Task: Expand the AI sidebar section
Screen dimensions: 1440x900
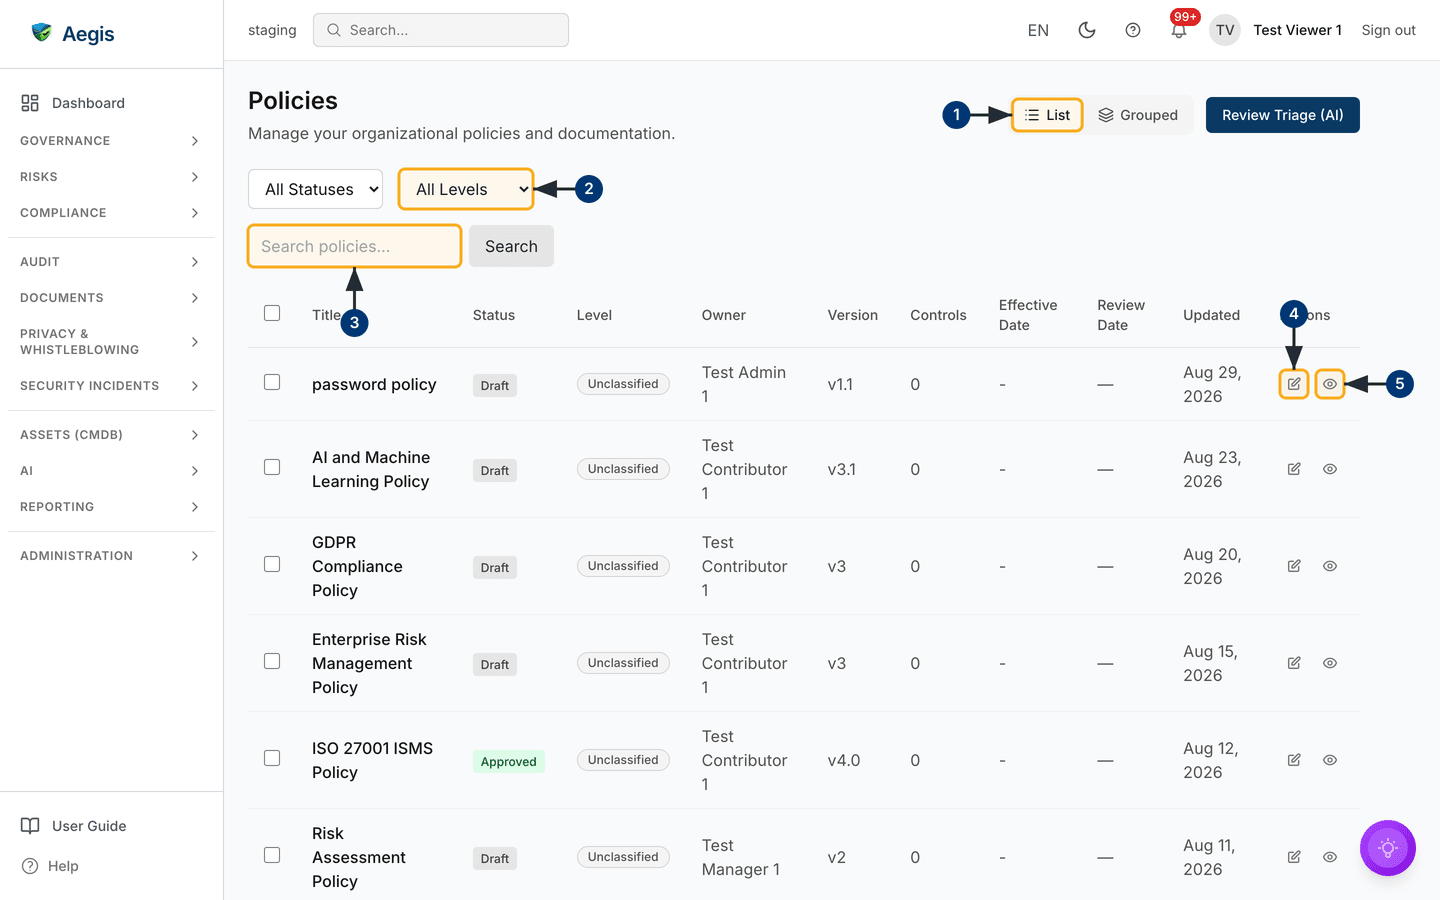Action: (111, 471)
